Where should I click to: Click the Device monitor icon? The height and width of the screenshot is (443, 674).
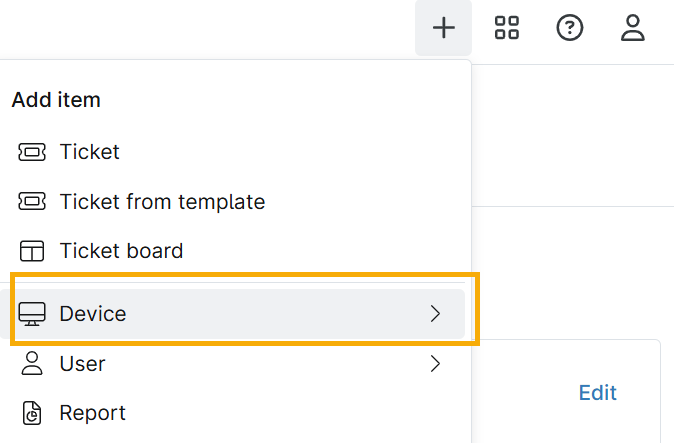pyautogui.click(x=32, y=314)
